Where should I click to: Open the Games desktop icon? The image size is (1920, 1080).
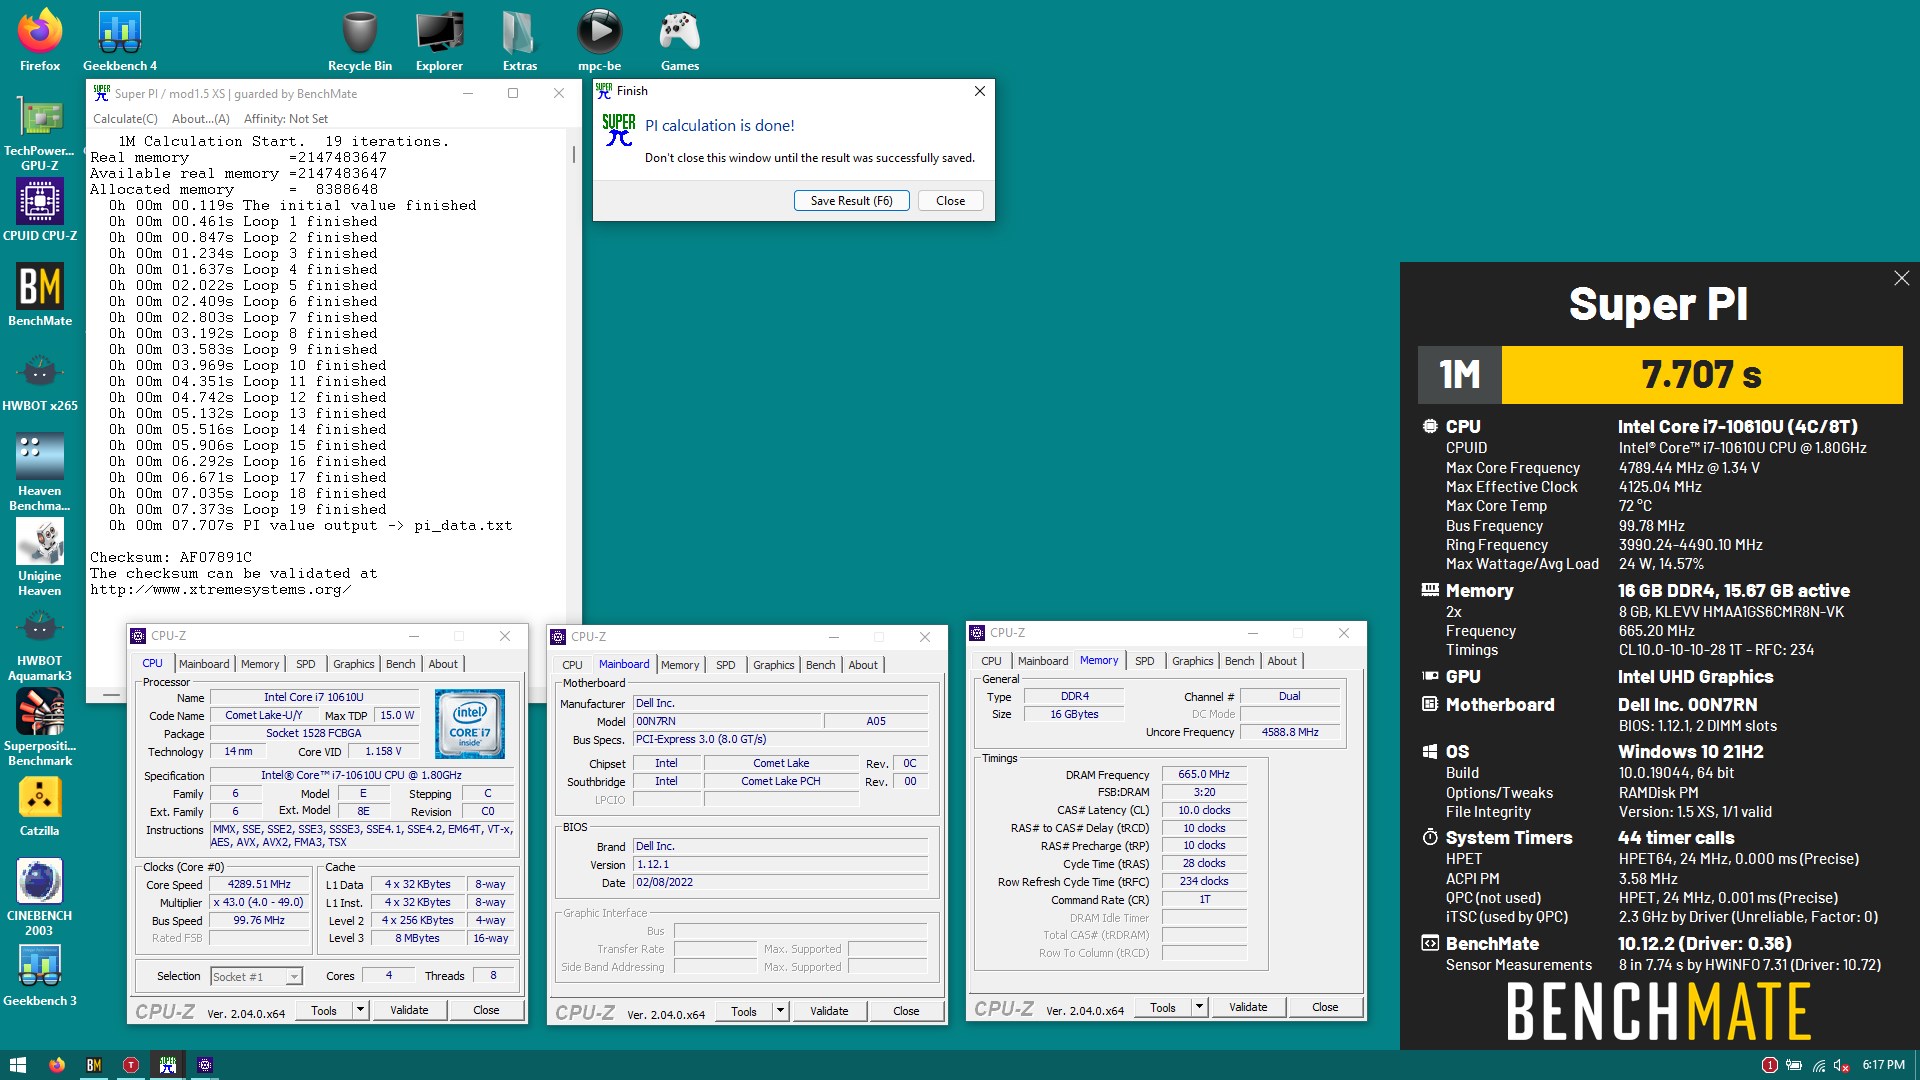[680, 40]
